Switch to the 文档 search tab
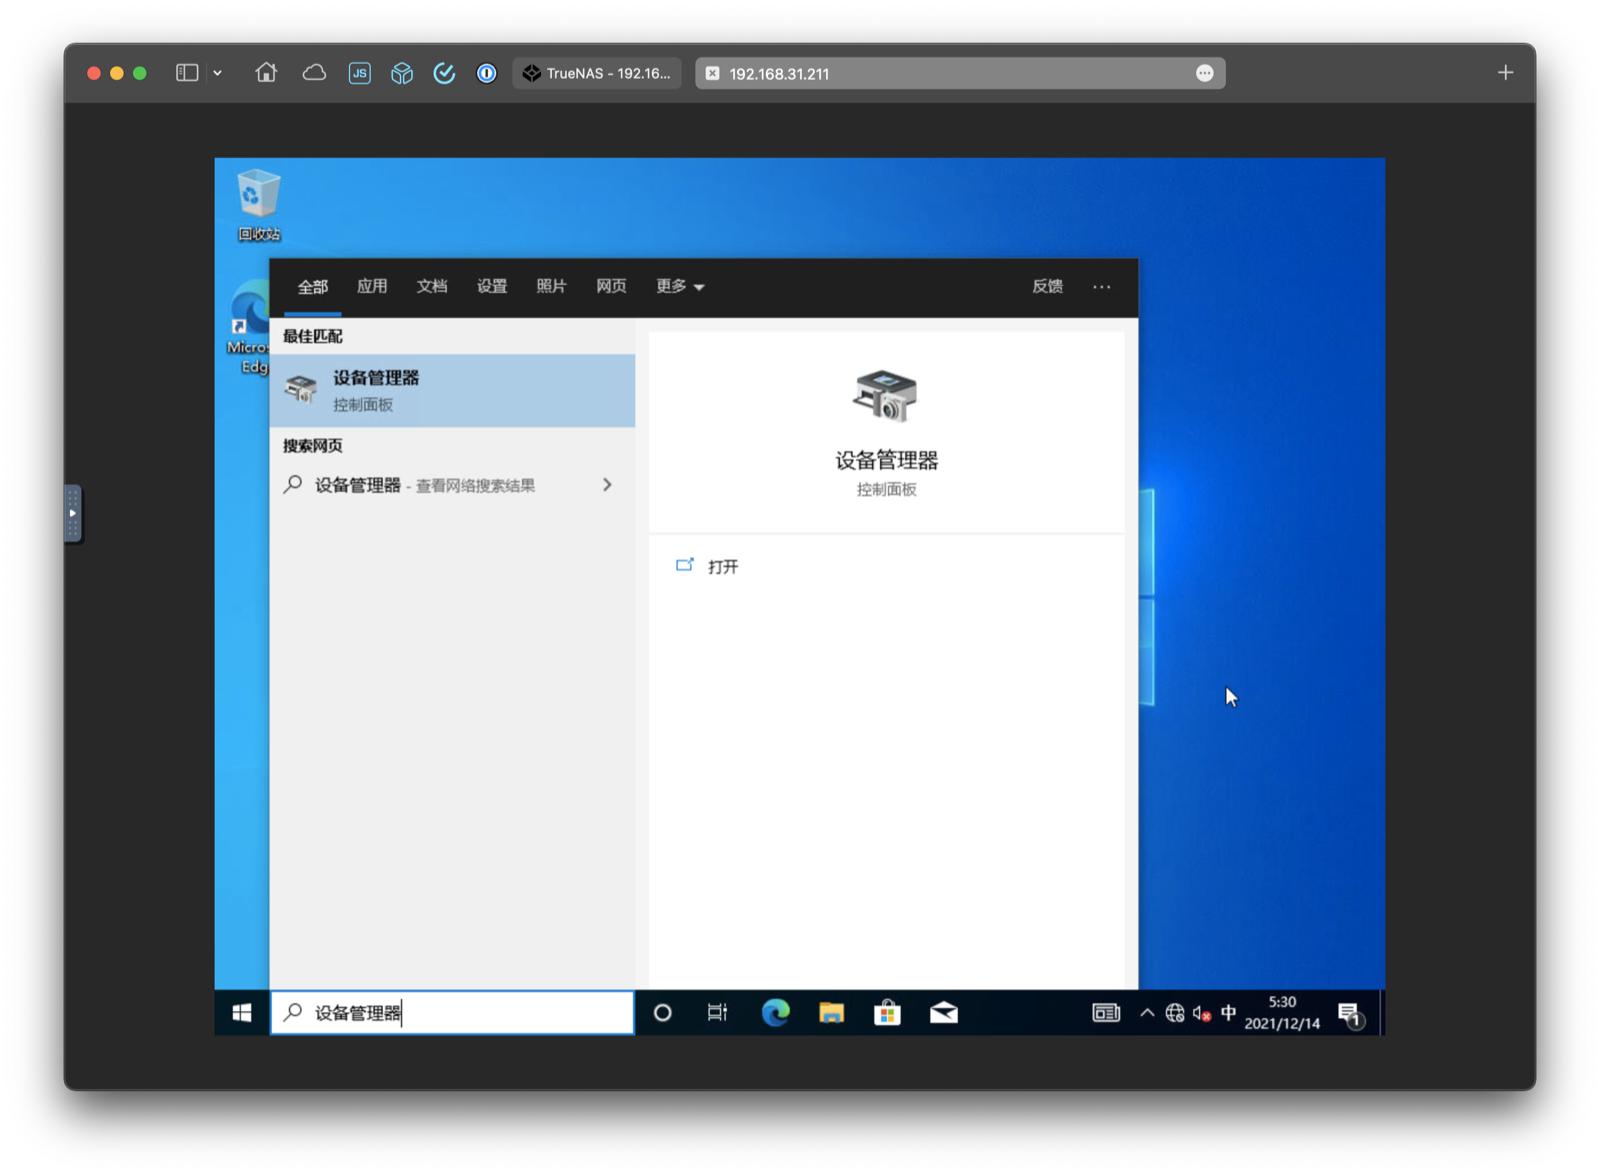Image resolution: width=1600 pixels, height=1175 pixels. click(x=432, y=286)
